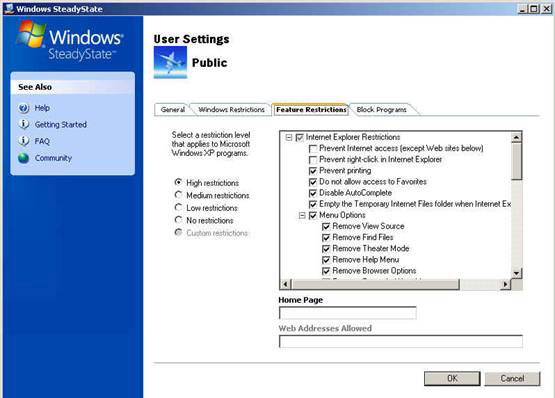The width and height of the screenshot is (555, 398).
Task: Uncheck Disable AutoComplete
Action: (x=313, y=193)
